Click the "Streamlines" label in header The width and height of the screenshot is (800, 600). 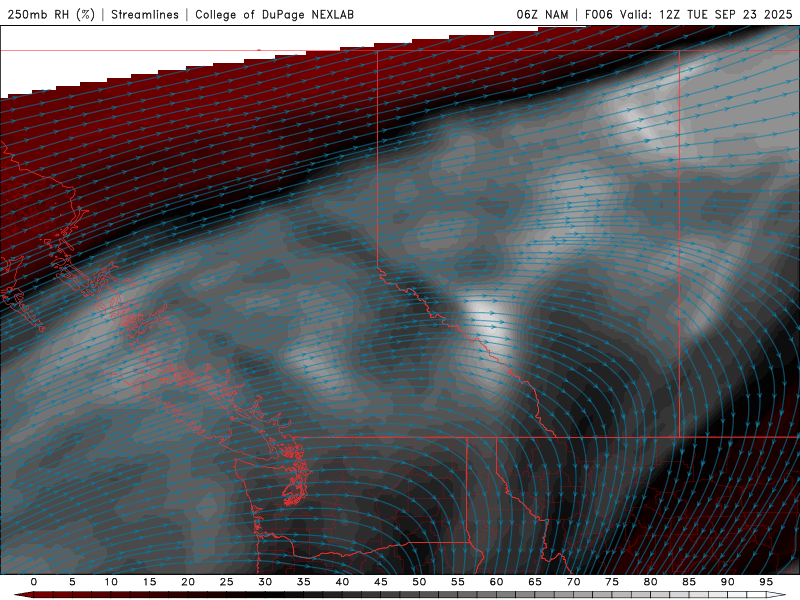145,14
